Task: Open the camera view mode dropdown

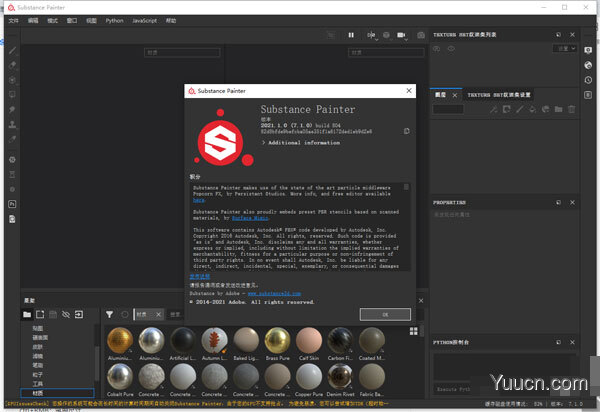Action: click(x=401, y=35)
